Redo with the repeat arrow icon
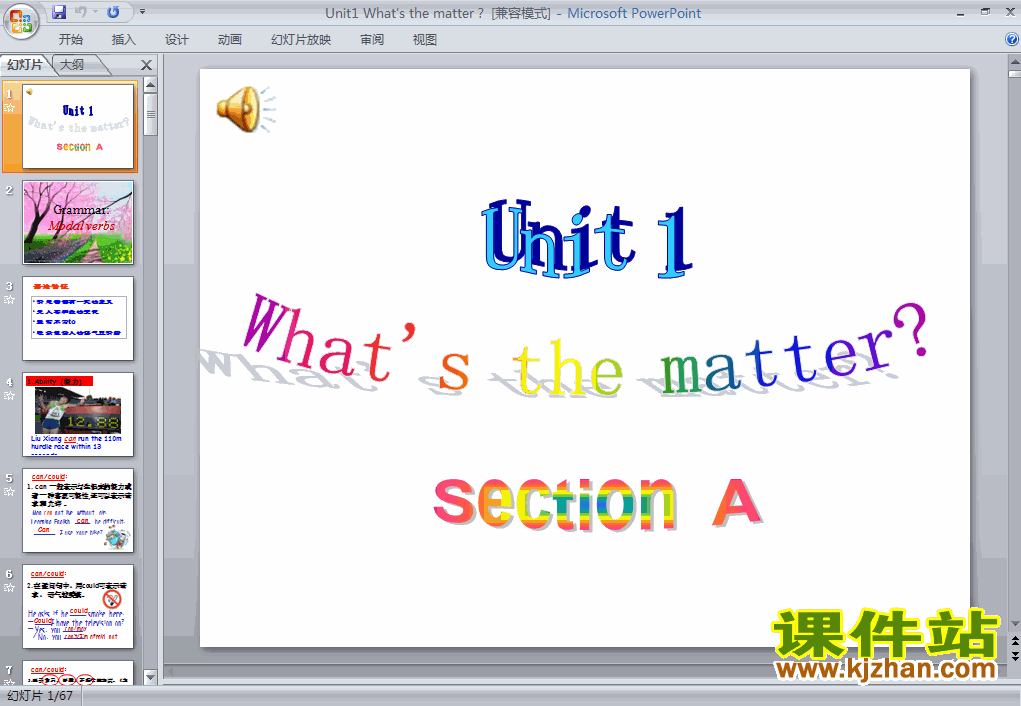This screenshot has height=706, width=1021. 113,12
